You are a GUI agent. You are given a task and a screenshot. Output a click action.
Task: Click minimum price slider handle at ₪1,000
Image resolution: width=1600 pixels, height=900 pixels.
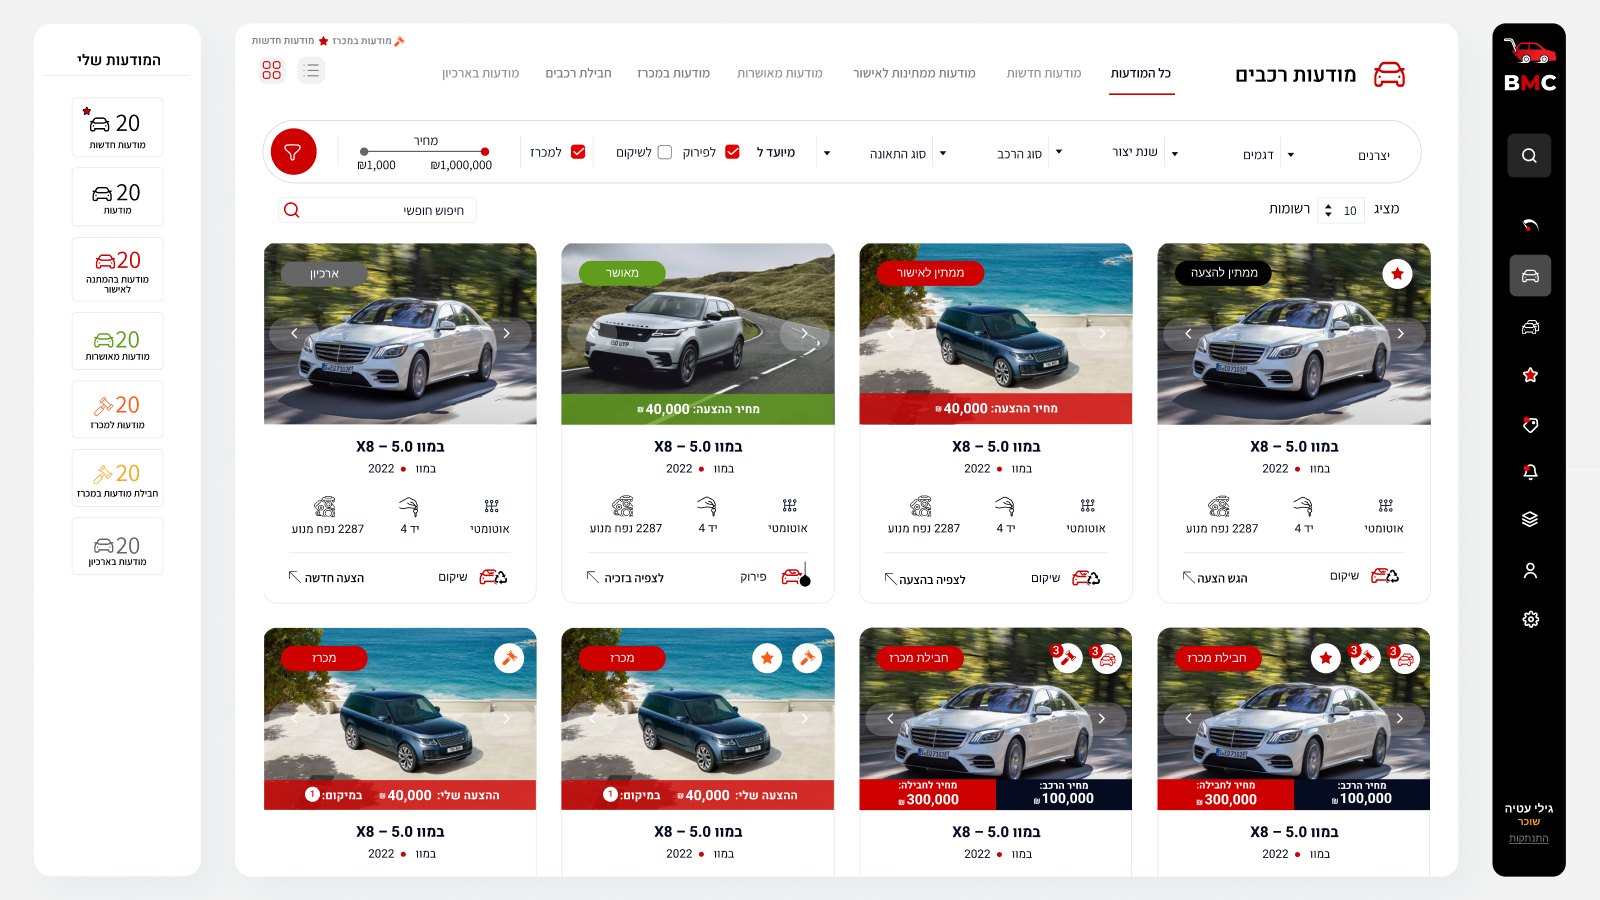pyautogui.click(x=364, y=152)
